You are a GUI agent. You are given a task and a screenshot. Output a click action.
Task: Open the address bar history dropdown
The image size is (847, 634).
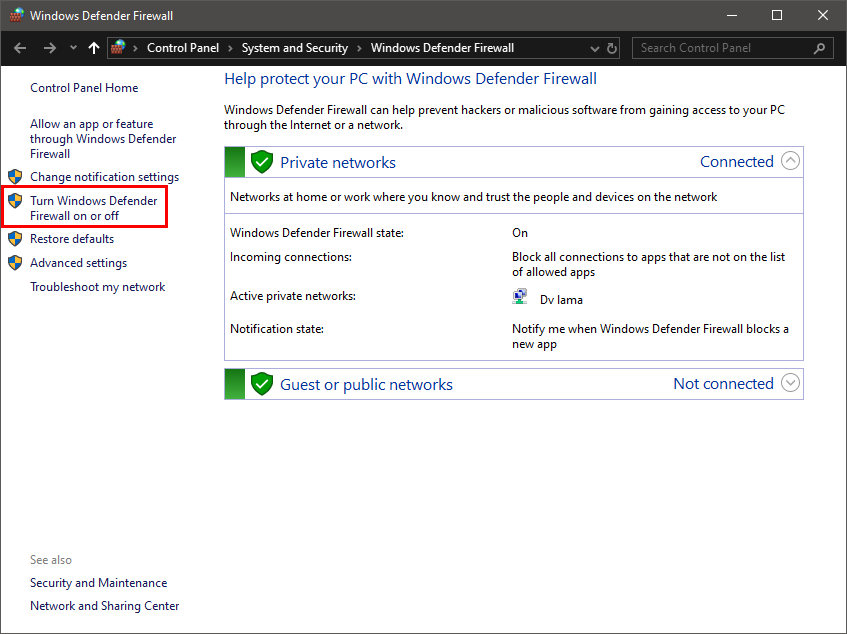click(594, 48)
